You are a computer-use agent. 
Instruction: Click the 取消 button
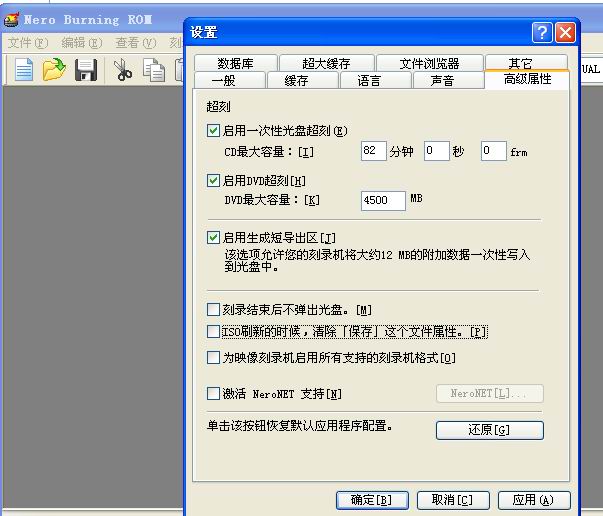point(453,500)
